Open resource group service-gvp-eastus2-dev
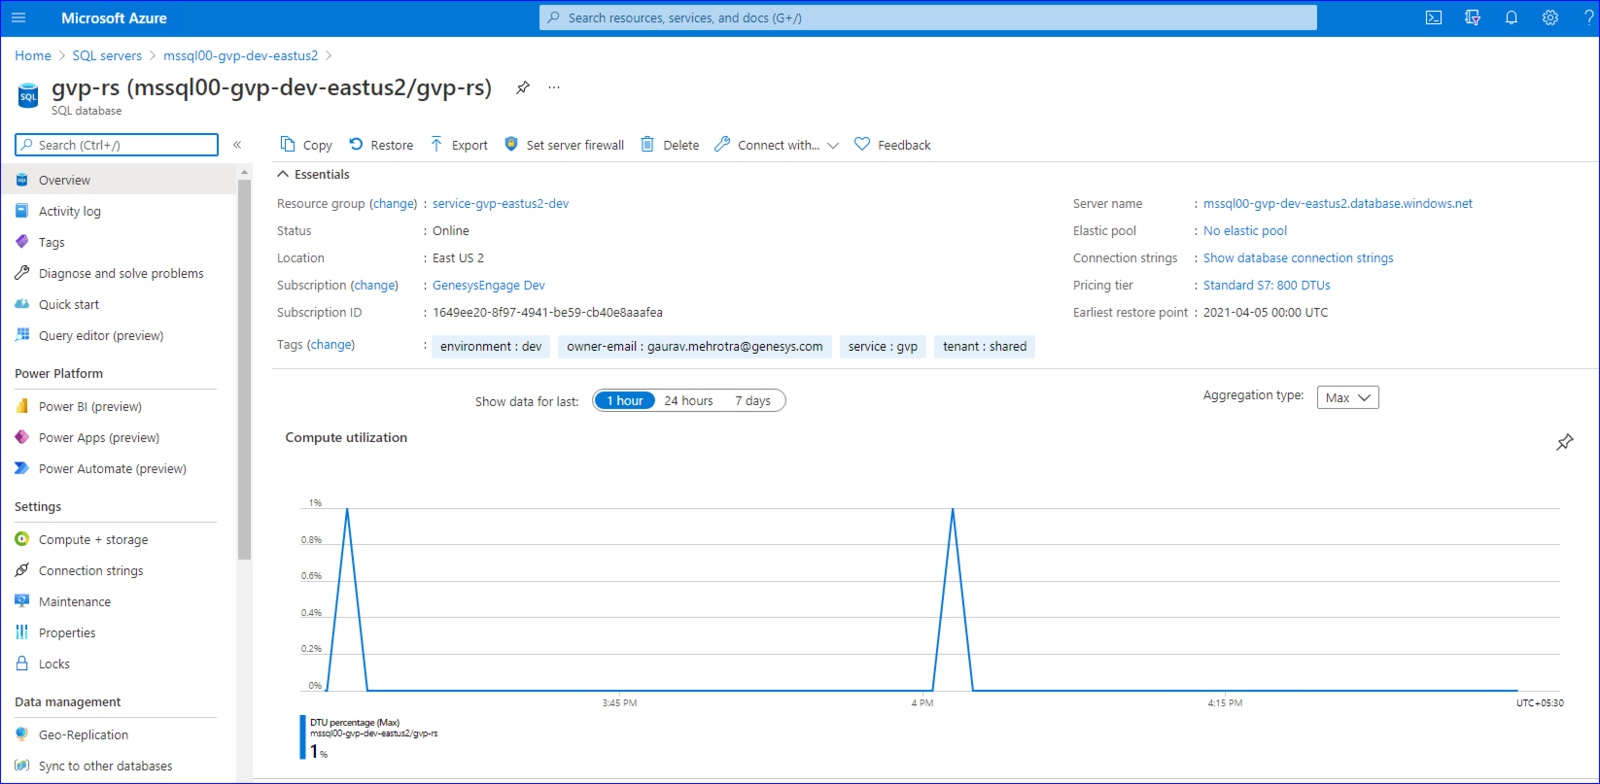1600x784 pixels. [500, 204]
